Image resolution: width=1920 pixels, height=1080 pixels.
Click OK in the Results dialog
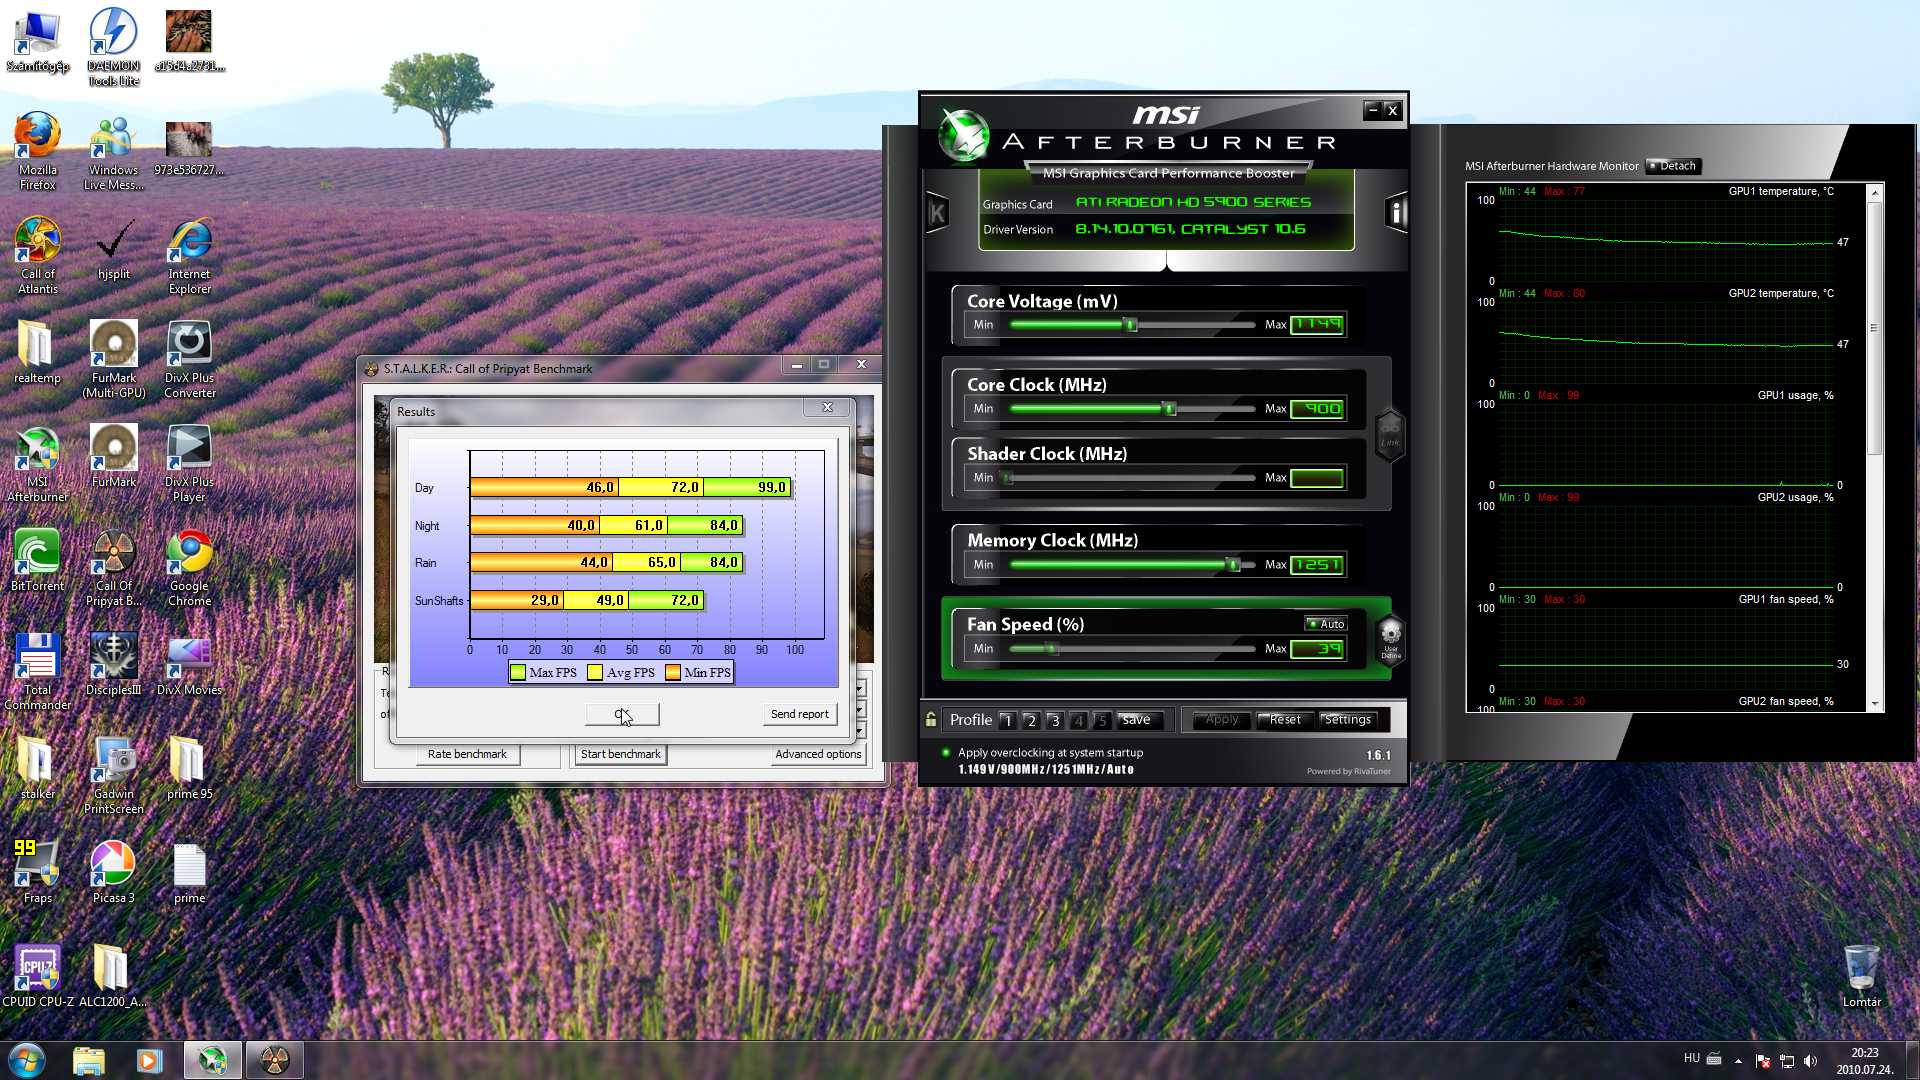pos(622,714)
